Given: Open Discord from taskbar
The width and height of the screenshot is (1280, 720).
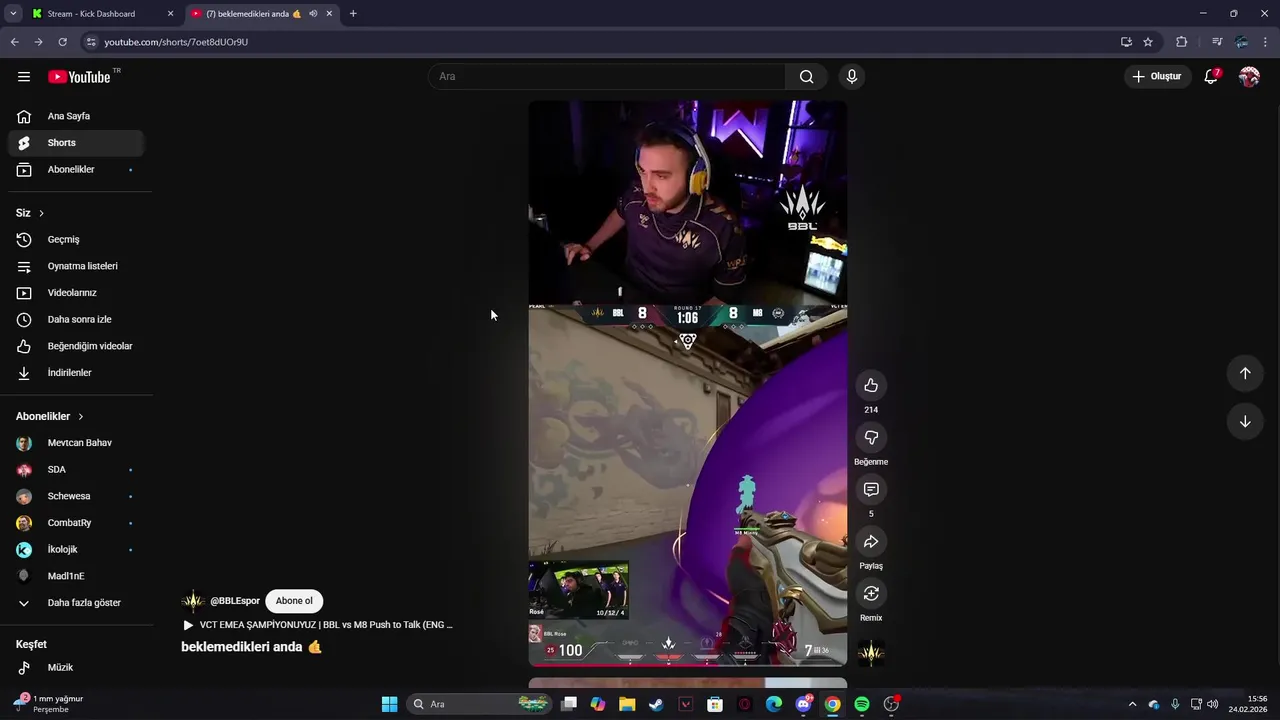Looking at the screenshot, I should tap(803, 704).
